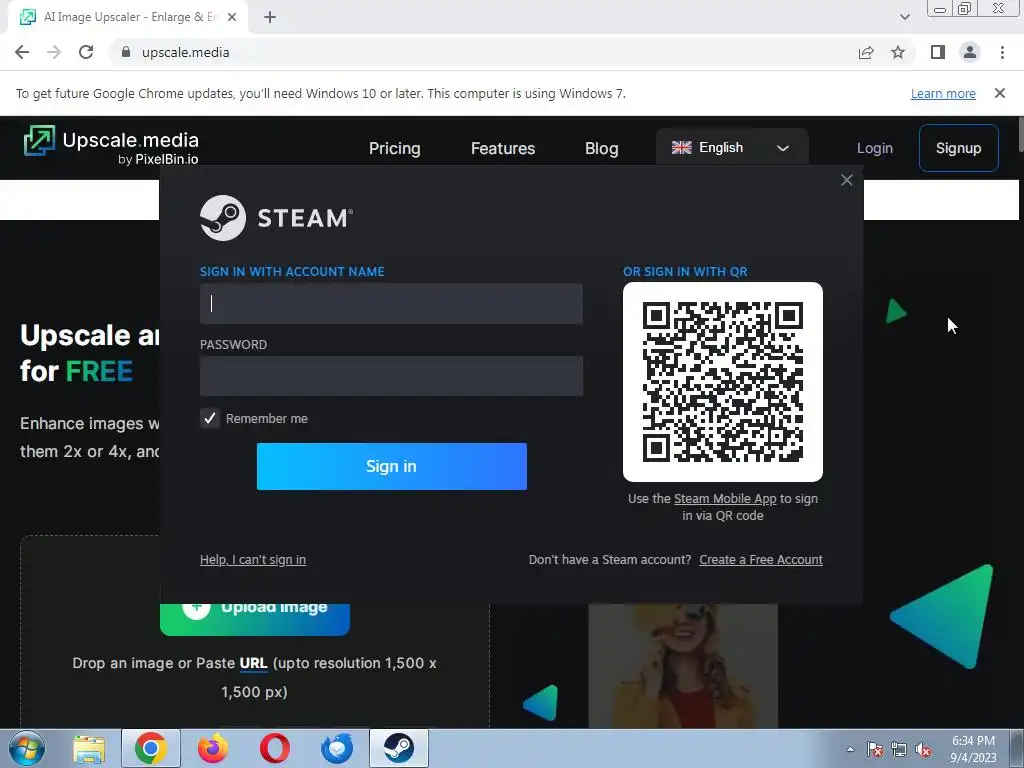
Task: Toggle the Remember me checkbox
Action: click(210, 418)
